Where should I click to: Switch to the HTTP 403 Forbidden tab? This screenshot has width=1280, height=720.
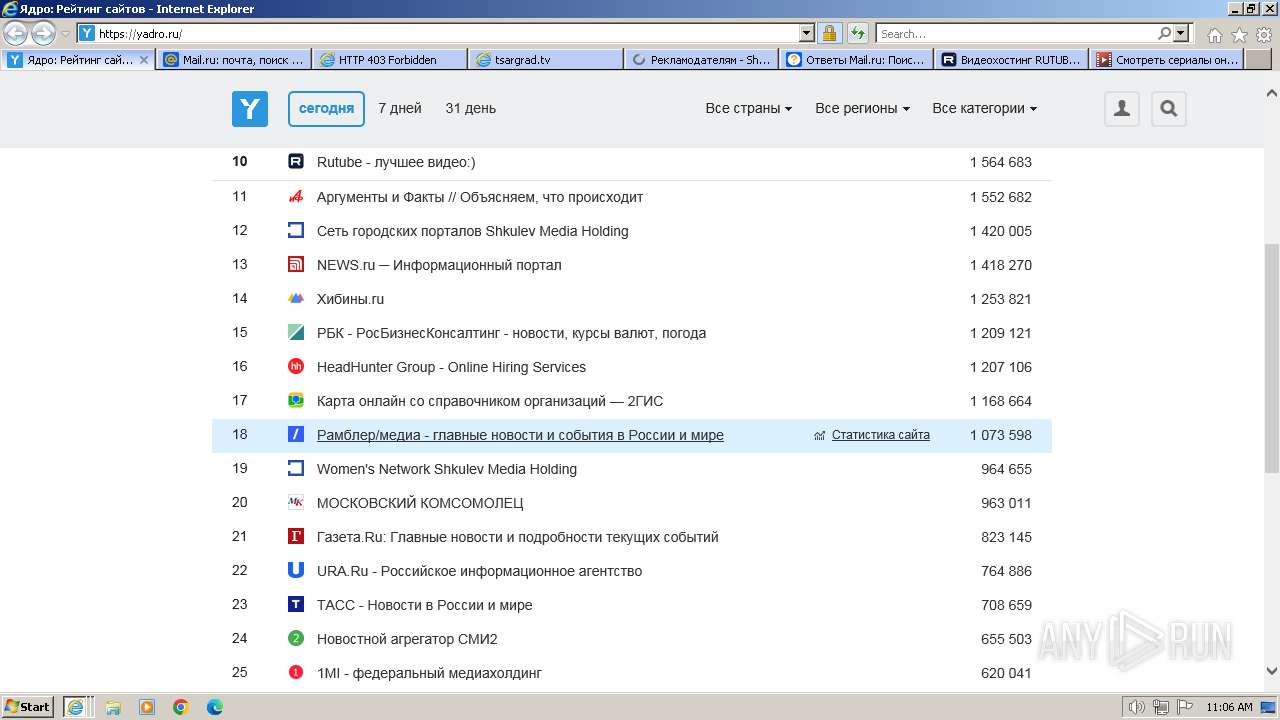(x=389, y=60)
